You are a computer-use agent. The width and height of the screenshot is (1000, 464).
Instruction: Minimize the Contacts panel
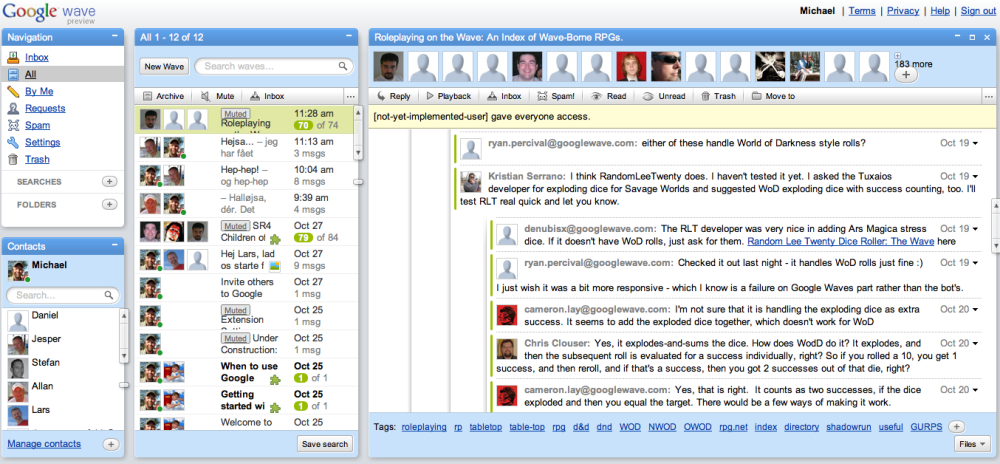114,245
